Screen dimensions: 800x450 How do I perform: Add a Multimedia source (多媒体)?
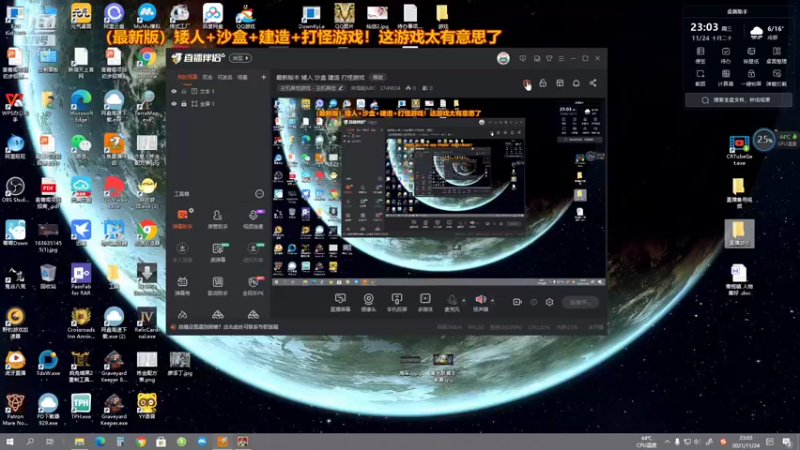point(425,302)
